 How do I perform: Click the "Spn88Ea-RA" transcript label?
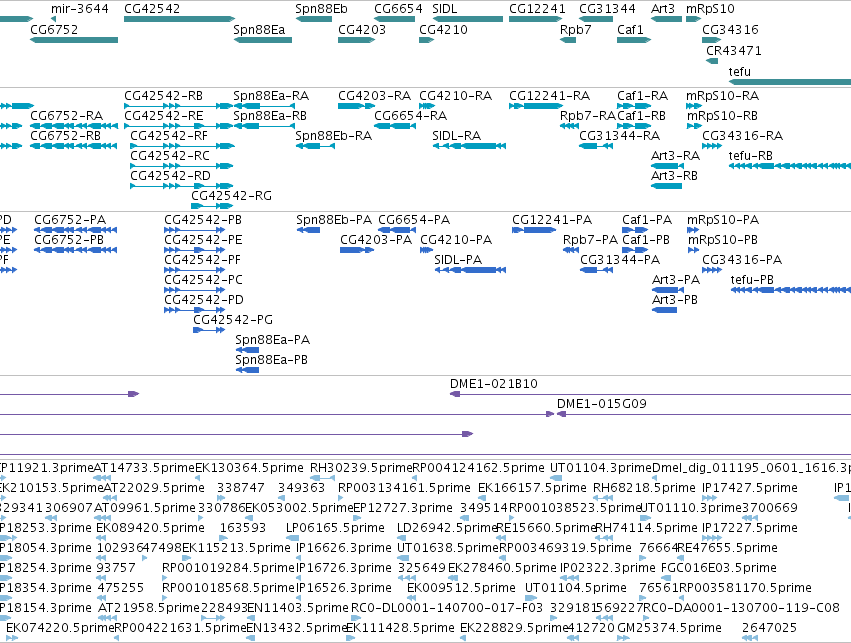(x=271, y=96)
